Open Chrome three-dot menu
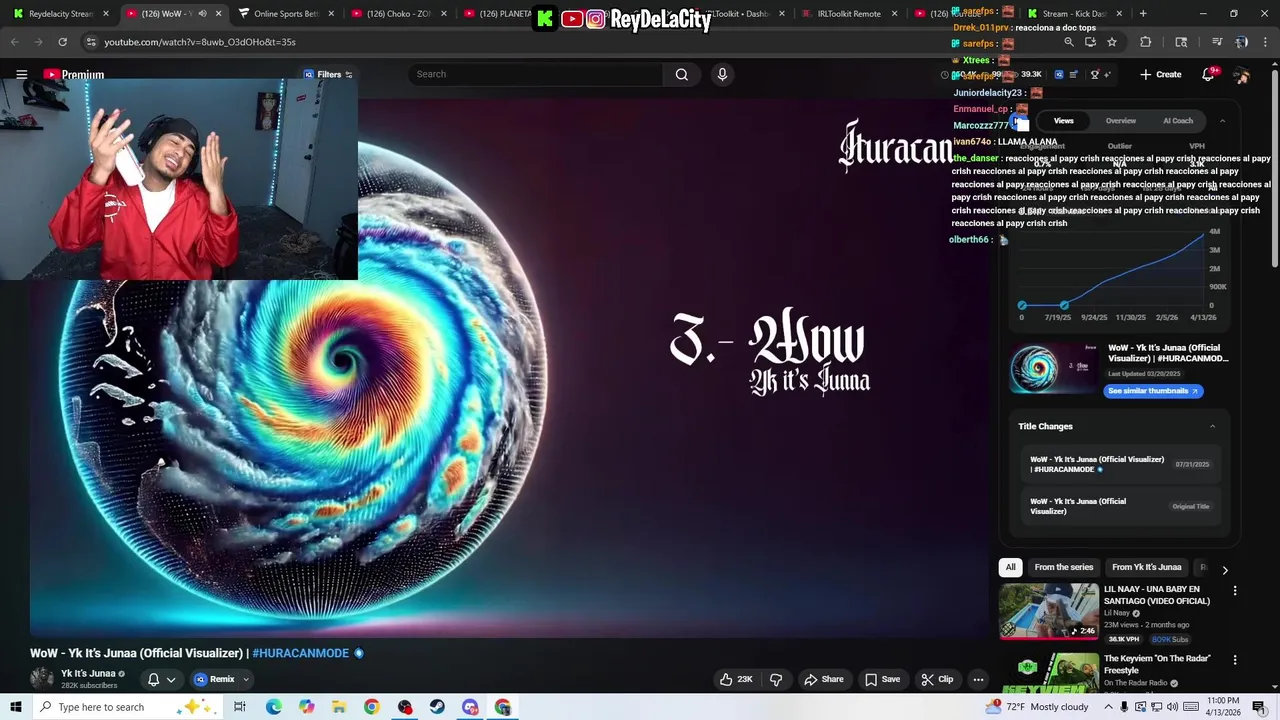 (x=1265, y=42)
